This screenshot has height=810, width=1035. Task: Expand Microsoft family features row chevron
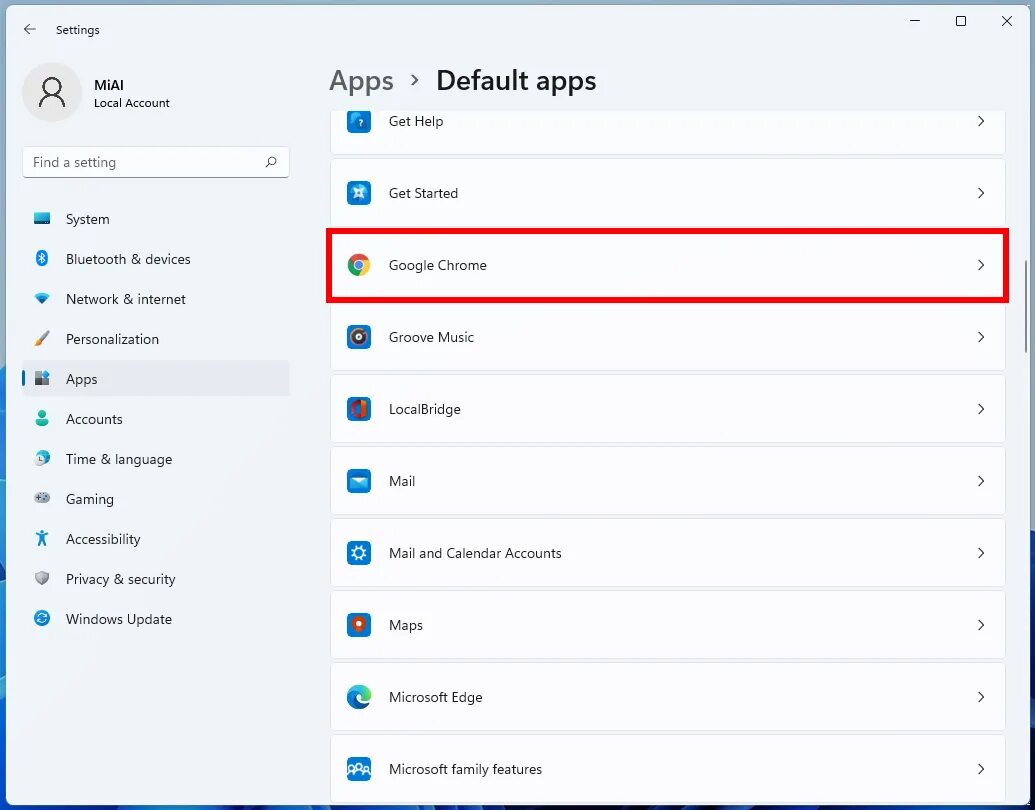click(x=981, y=769)
